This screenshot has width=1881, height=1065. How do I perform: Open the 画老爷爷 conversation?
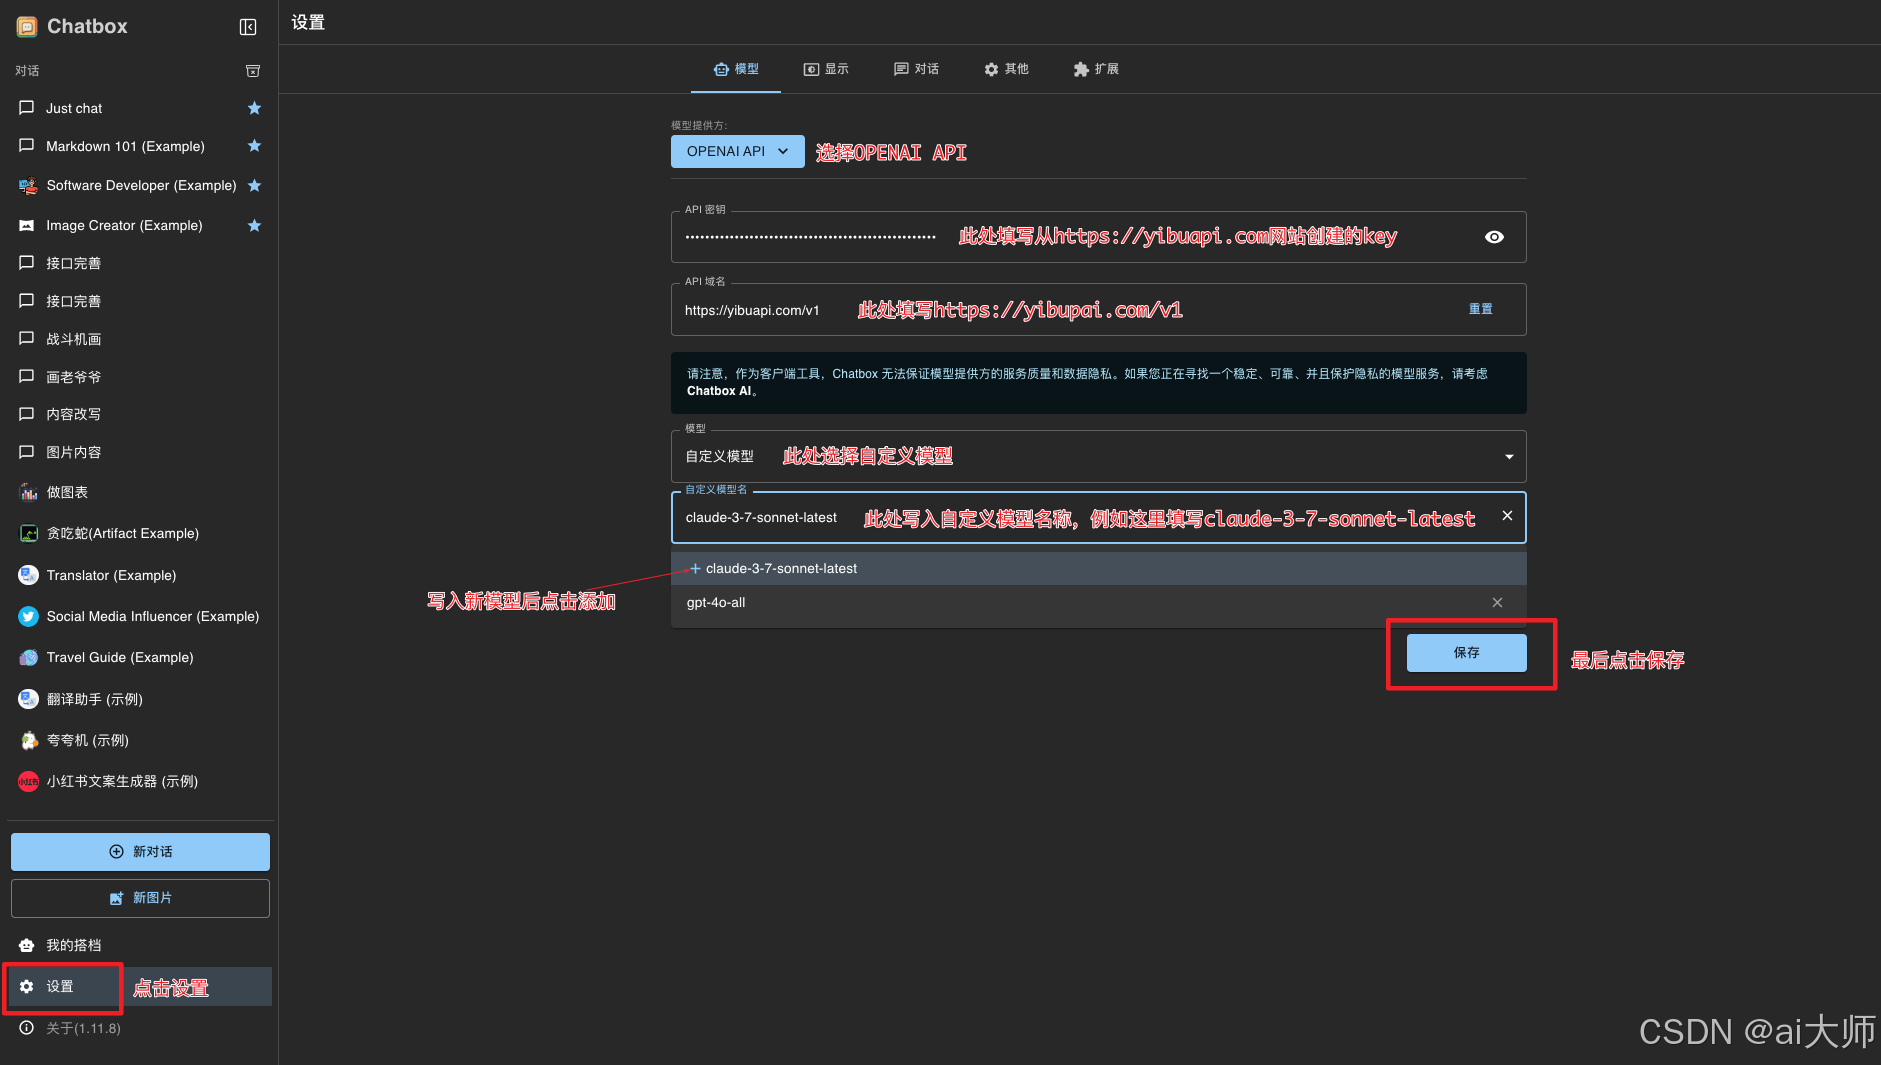point(140,377)
